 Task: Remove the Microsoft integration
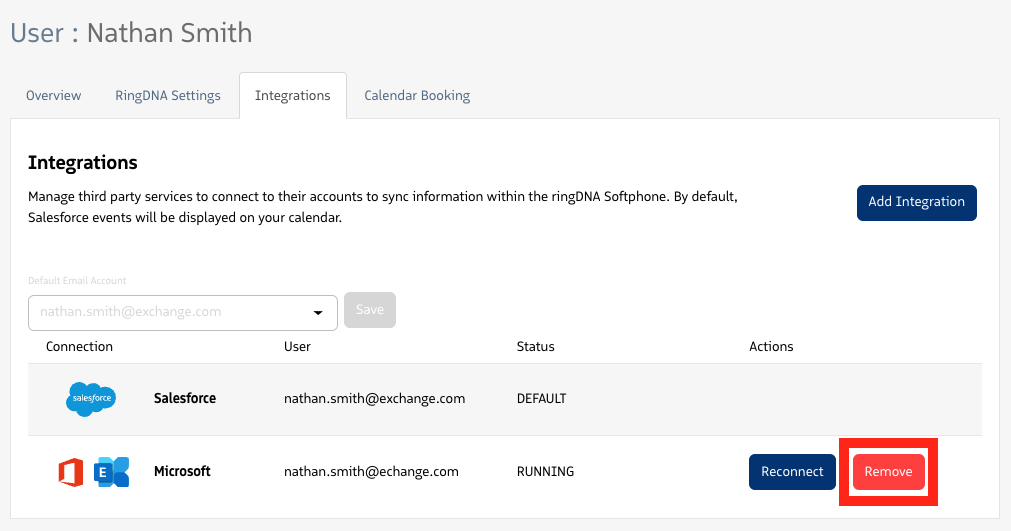click(888, 472)
